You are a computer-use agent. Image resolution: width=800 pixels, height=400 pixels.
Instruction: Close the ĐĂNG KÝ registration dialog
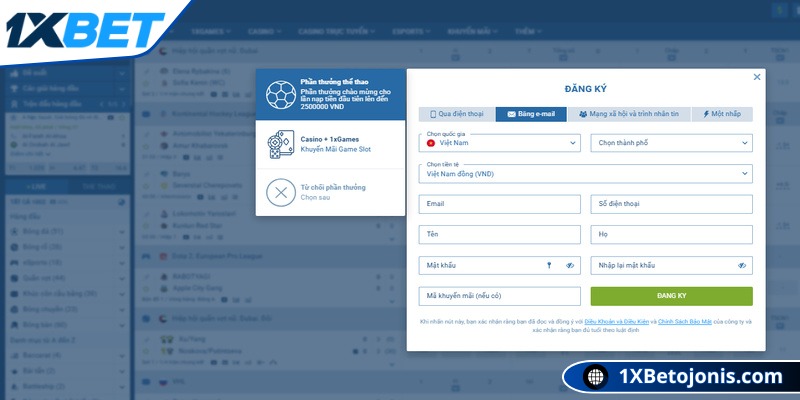pos(757,77)
